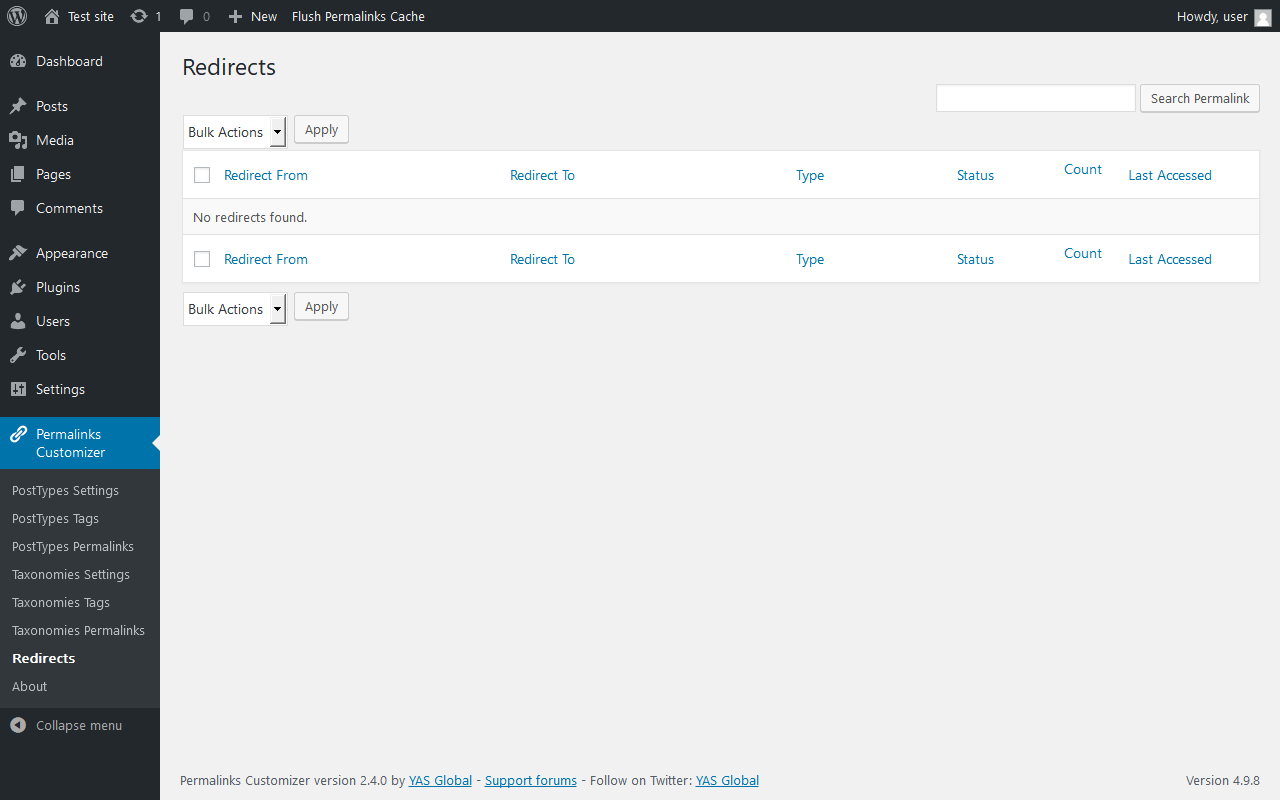Click the 'No redirects found.' message
Image resolution: width=1280 pixels, height=800 pixels.
(x=250, y=217)
